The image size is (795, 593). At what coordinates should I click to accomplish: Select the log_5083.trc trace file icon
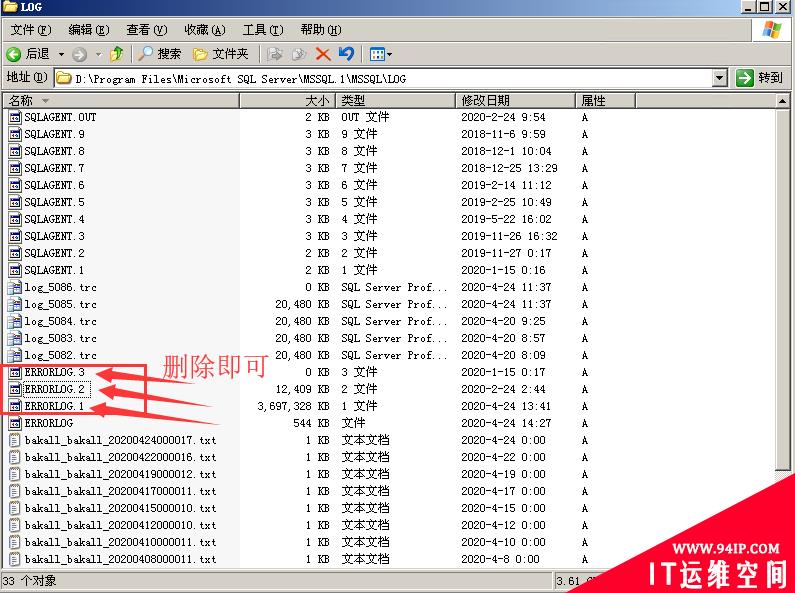[x=15, y=338]
